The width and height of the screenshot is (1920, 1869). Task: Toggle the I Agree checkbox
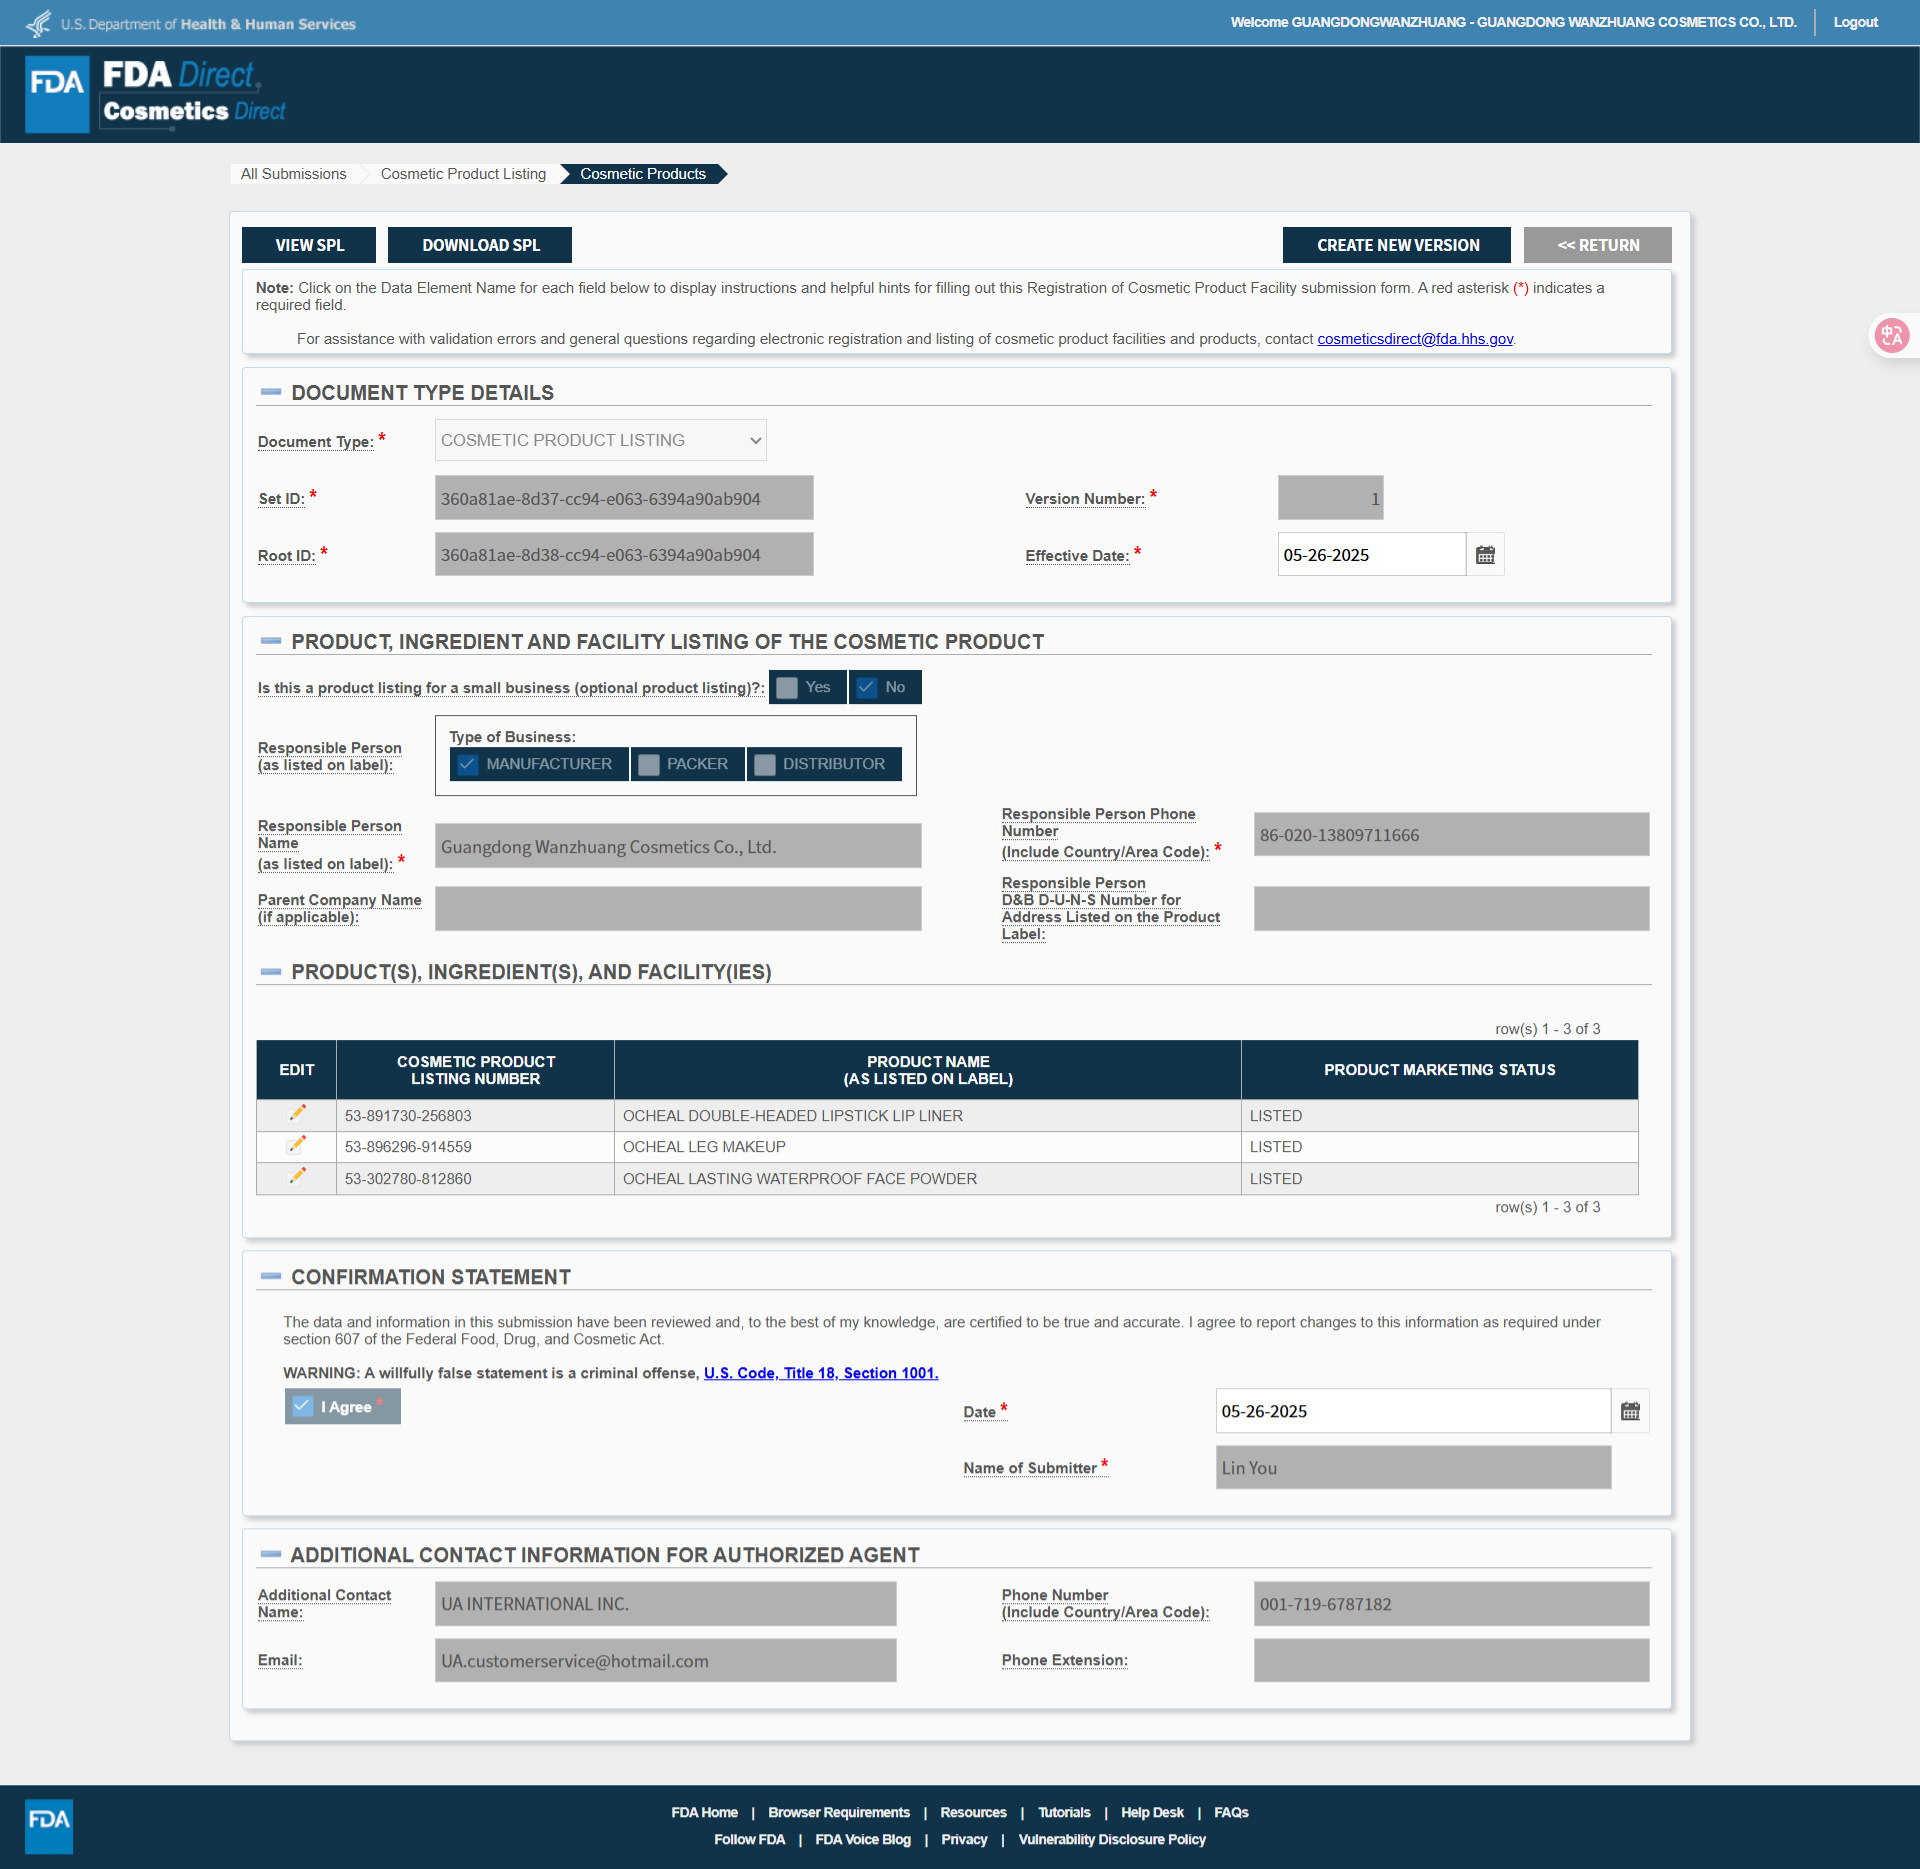[303, 1406]
